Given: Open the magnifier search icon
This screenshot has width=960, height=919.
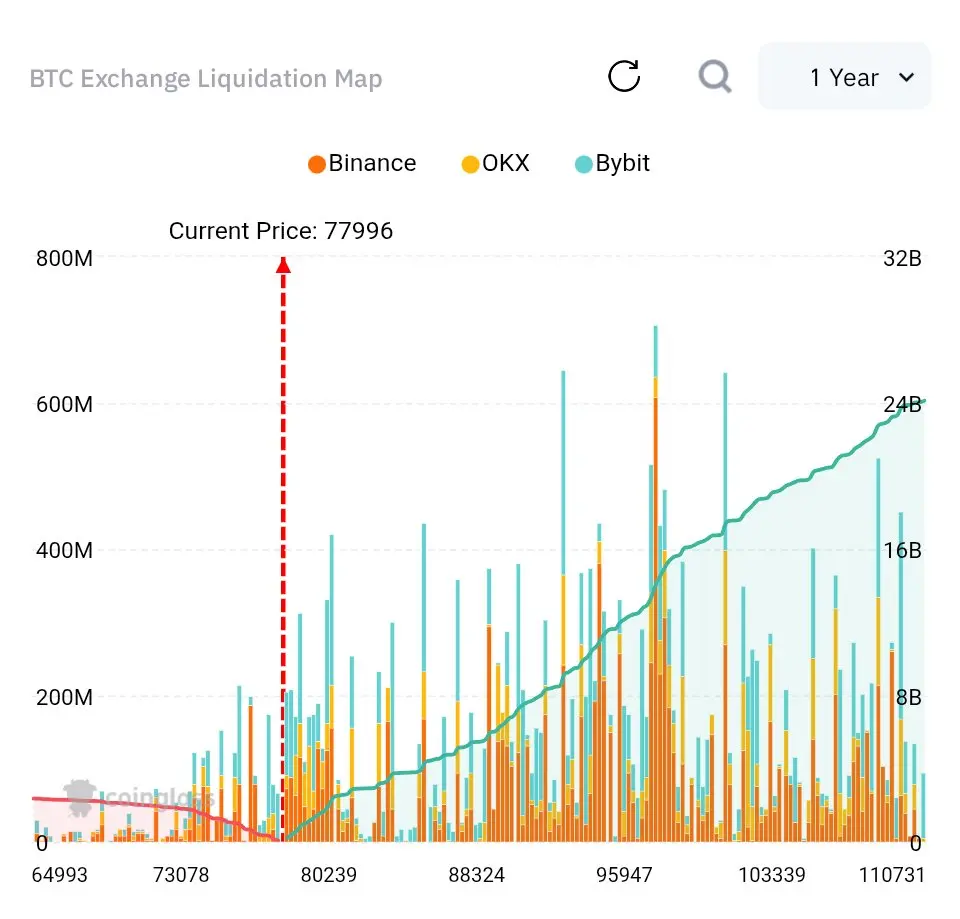Looking at the screenshot, I should point(714,77).
